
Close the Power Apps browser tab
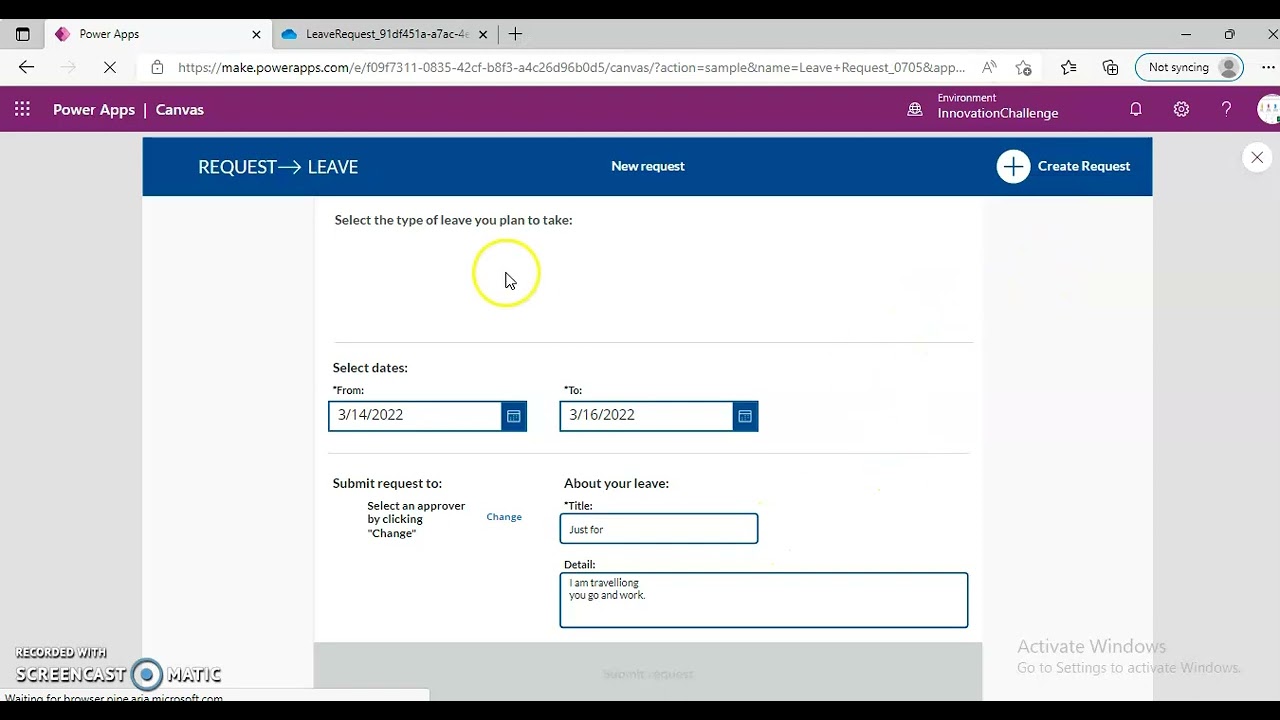(256, 34)
